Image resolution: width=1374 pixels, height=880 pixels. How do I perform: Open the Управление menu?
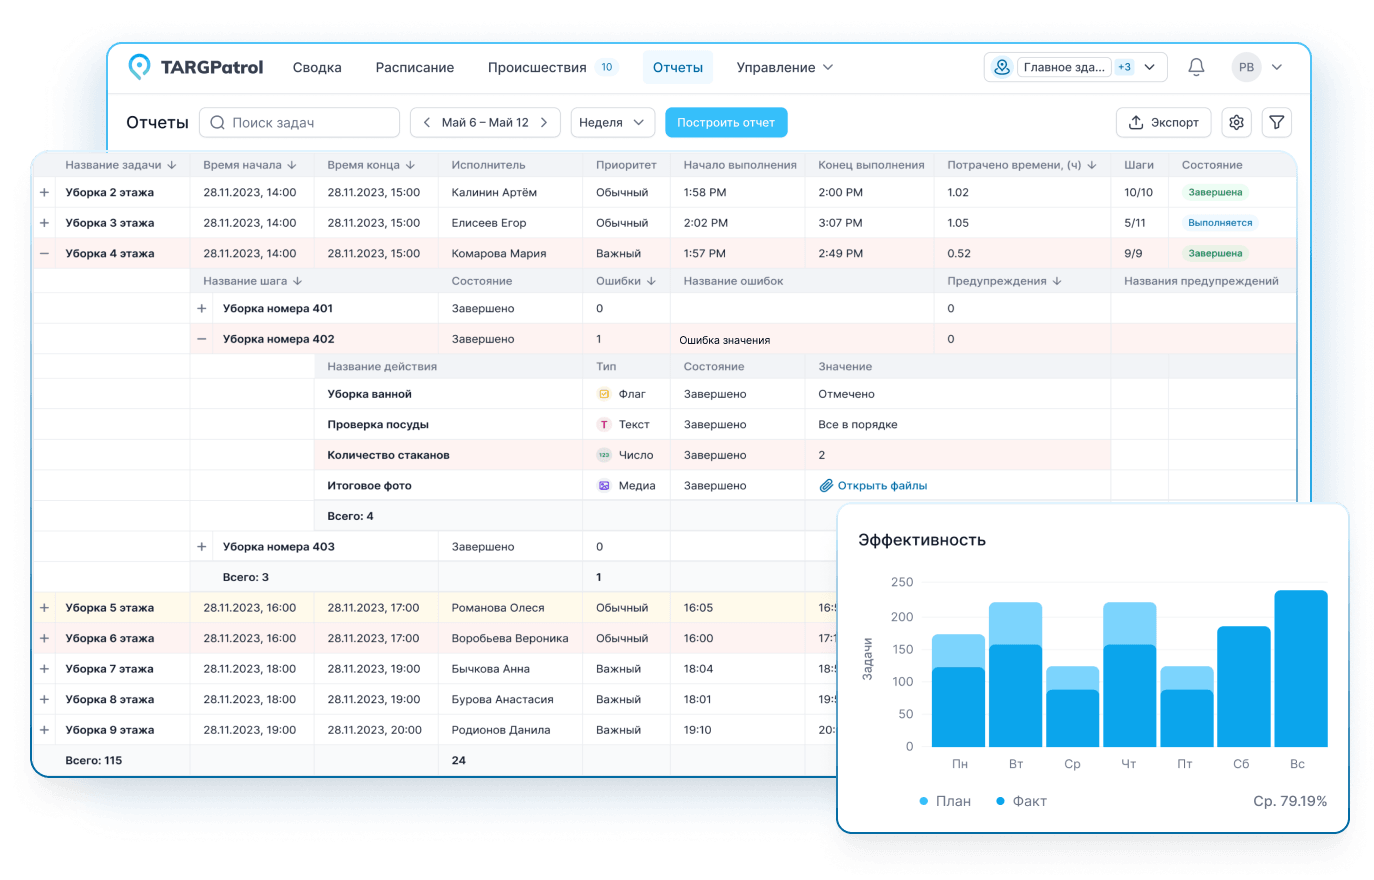point(784,67)
